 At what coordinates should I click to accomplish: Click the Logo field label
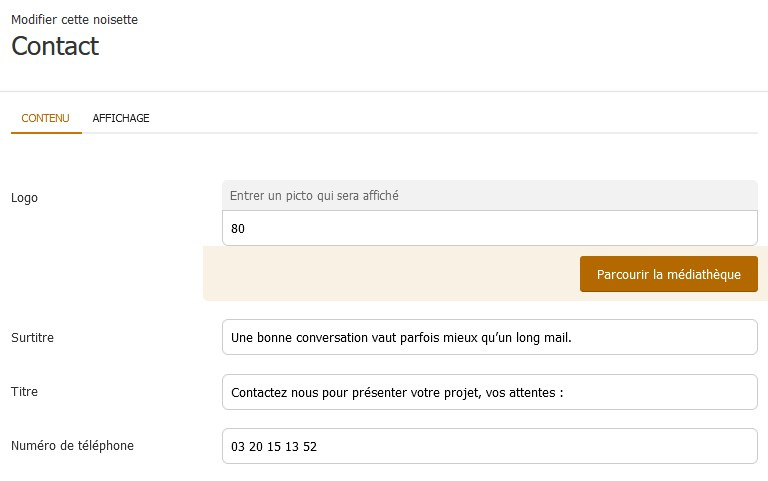coord(24,198)
